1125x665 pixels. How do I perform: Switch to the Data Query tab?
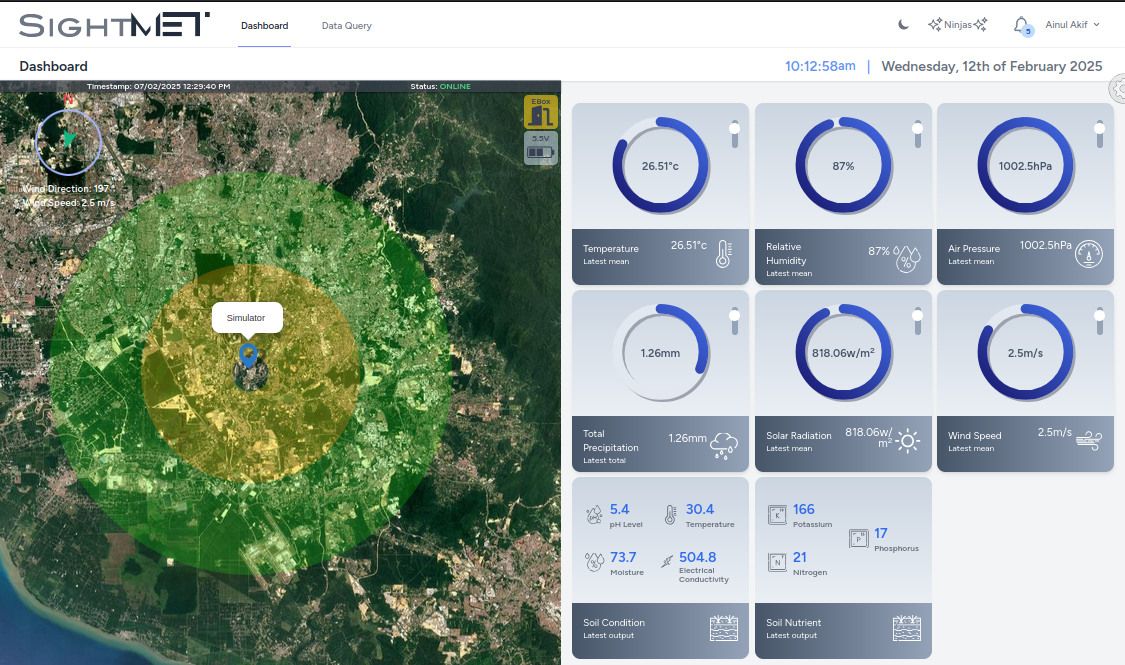pyautogui.click(x=347, y=26)
